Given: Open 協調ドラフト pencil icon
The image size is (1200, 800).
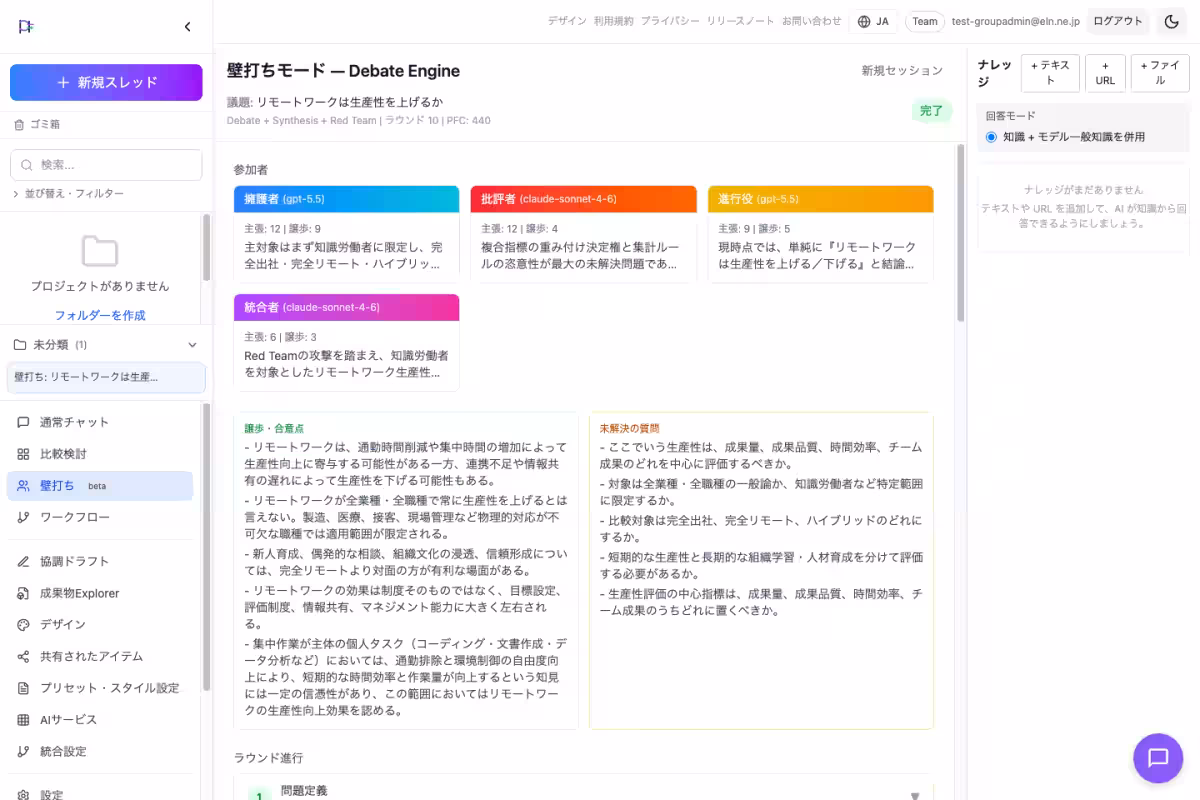Looking at the screenshot, I should point(23,561).
